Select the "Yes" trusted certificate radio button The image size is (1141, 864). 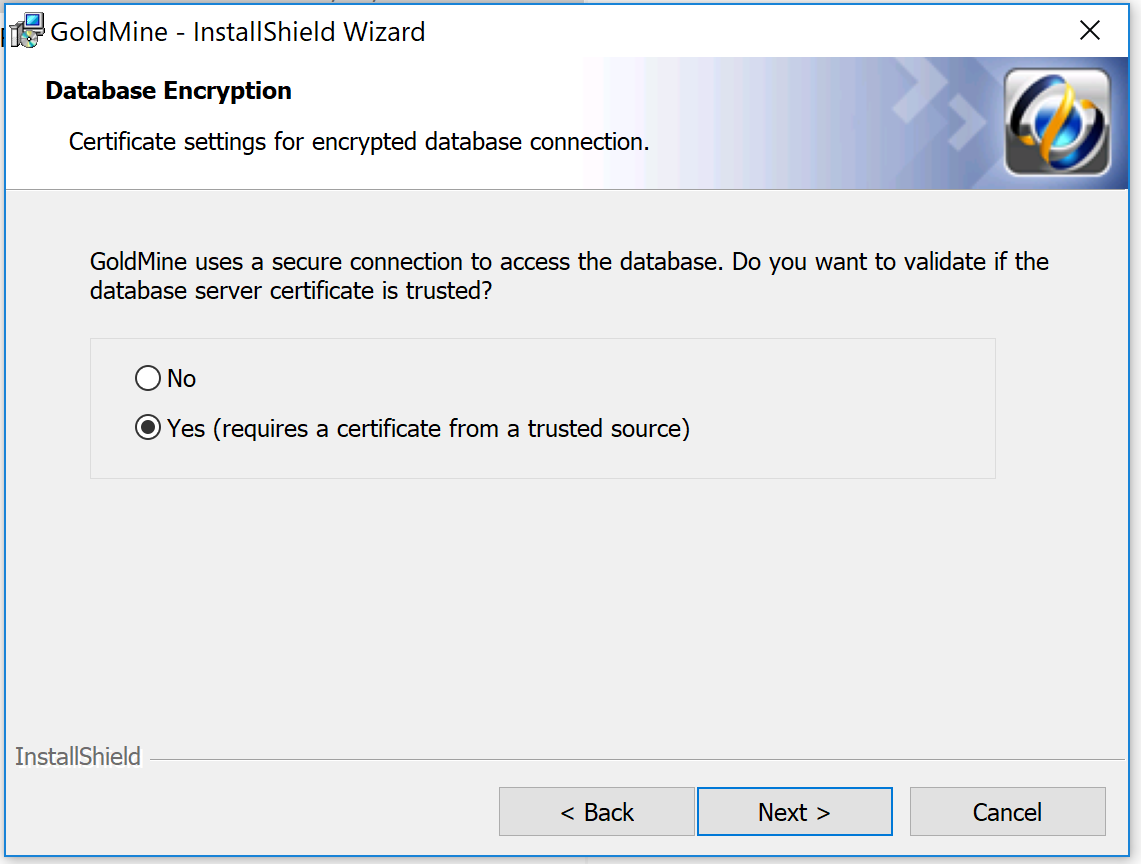148,428
